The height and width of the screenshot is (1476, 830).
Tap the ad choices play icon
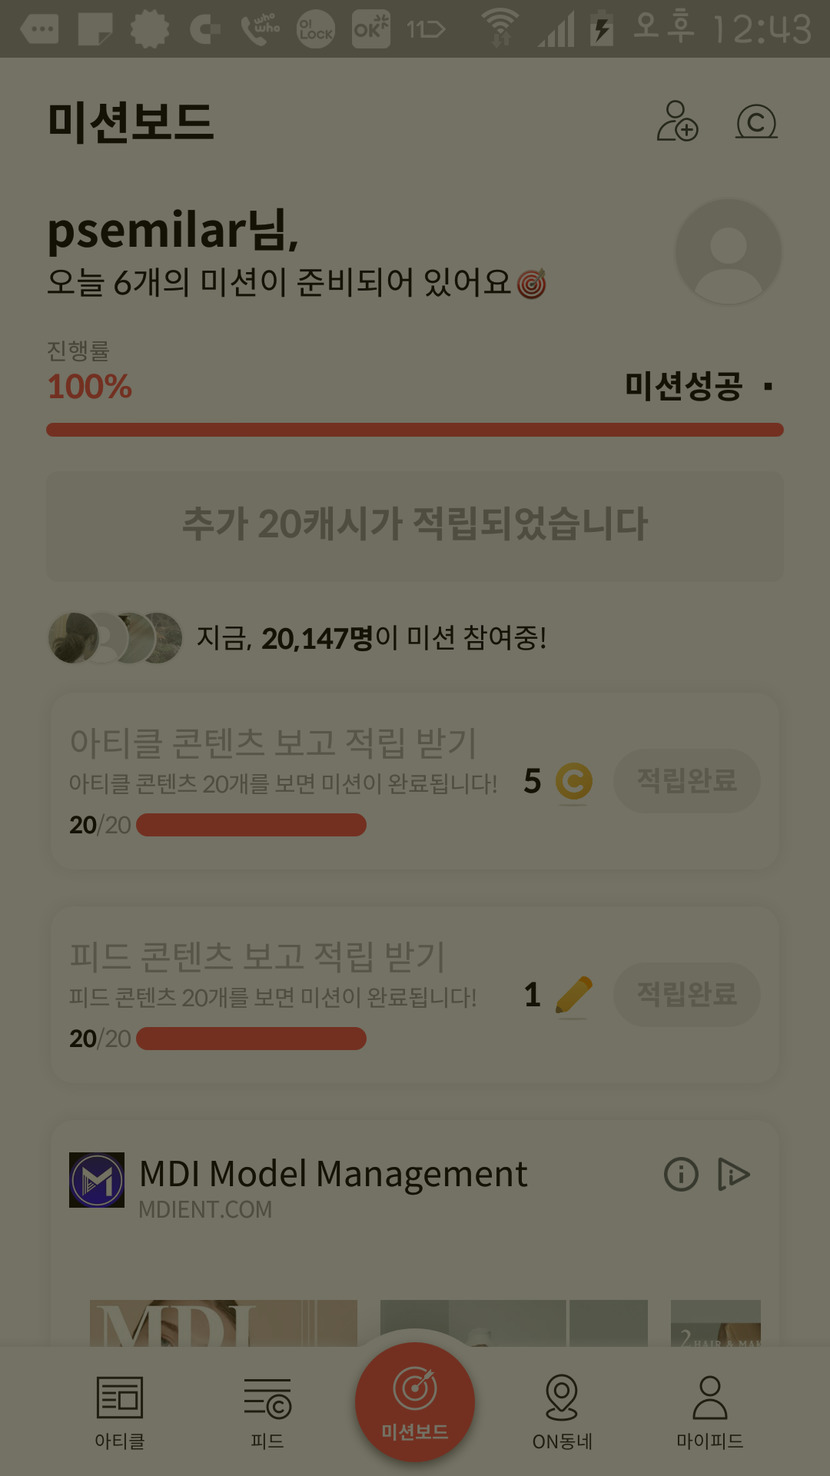point(734,1174)
